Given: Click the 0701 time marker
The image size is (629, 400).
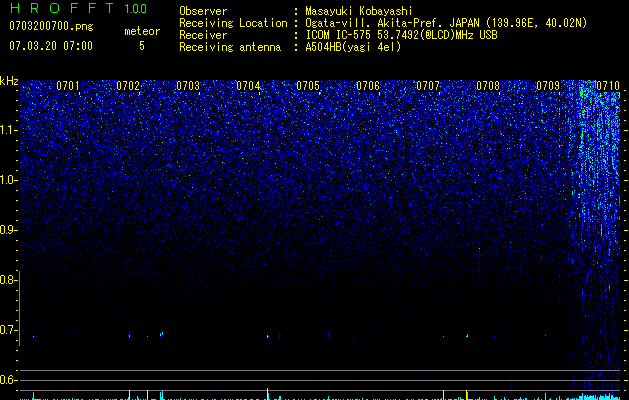Looking at the screenshot, I should click(x=67, y=86).
